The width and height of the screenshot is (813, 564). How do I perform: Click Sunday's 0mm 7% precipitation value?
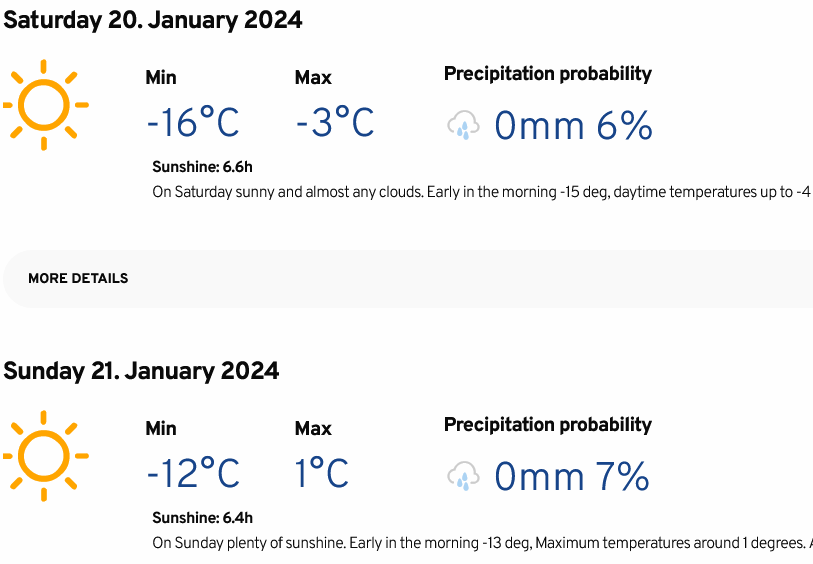571,476
